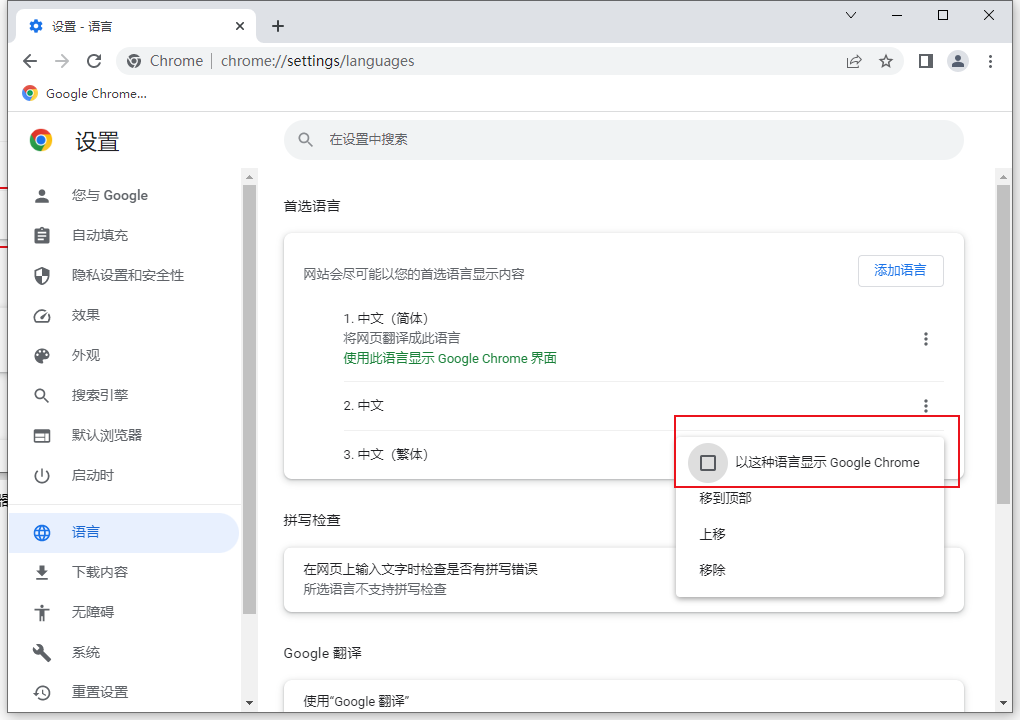Click the forward navigation arrow

pos(62,61)
